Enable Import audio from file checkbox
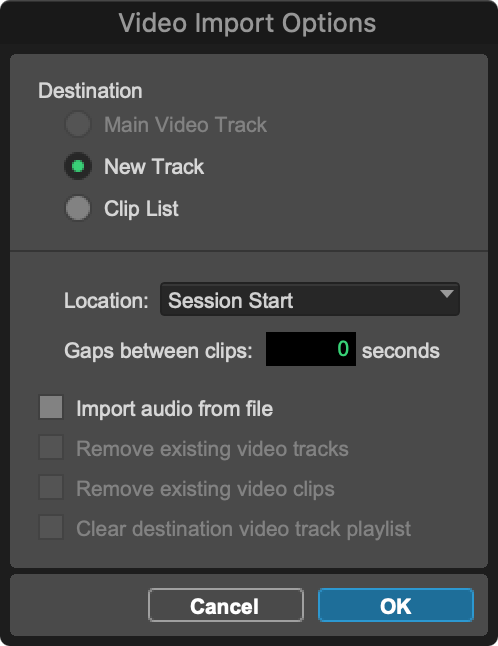498x646 pixels. click(x=51, y=407)
